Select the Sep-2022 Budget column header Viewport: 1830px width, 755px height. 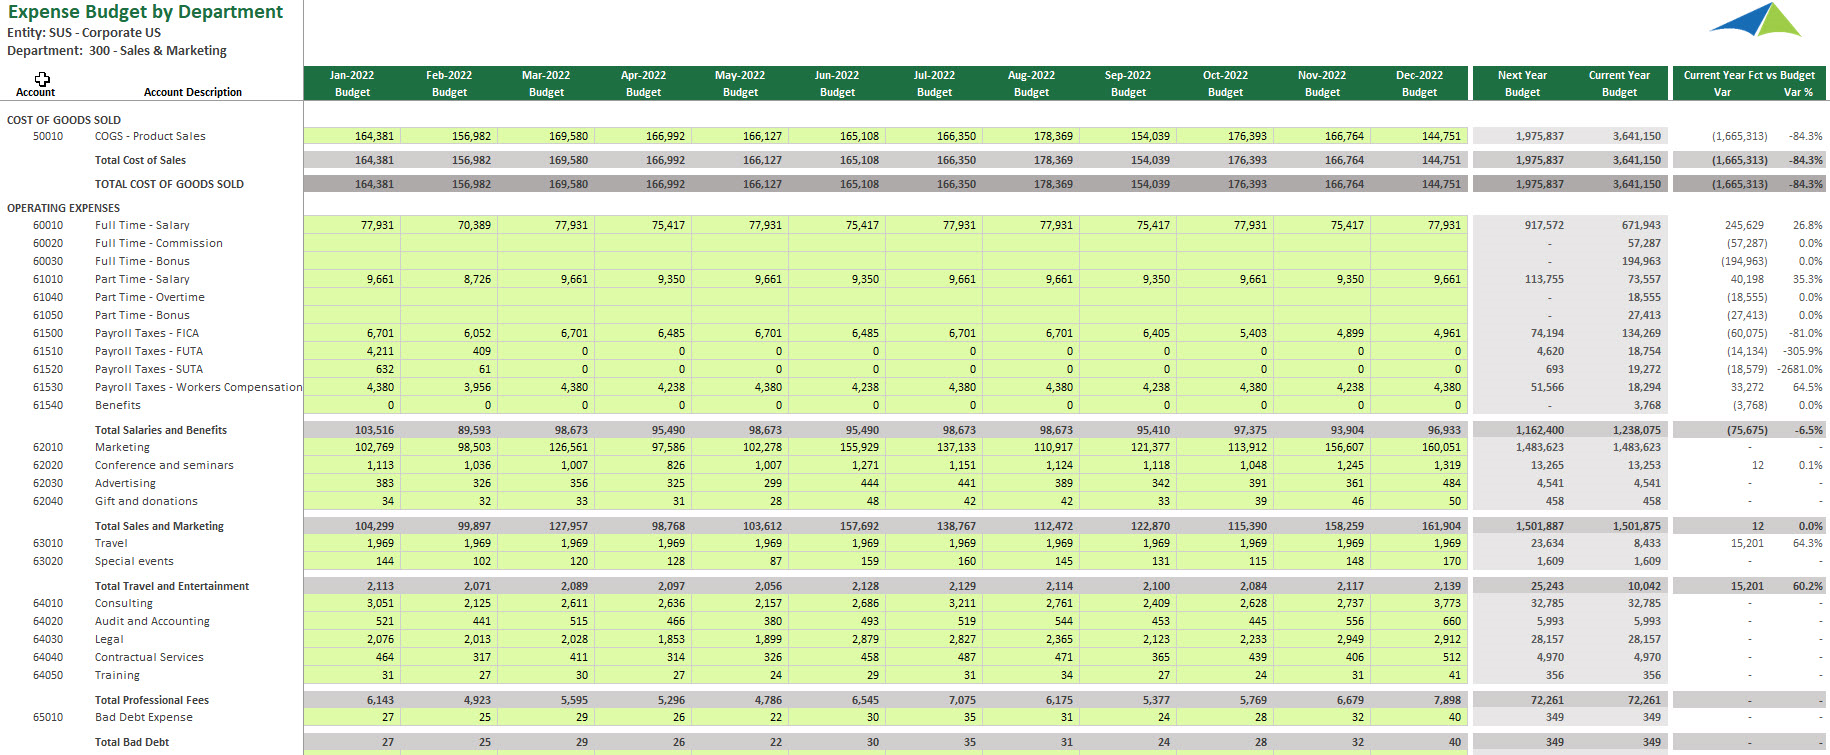tap(1128, 83)
